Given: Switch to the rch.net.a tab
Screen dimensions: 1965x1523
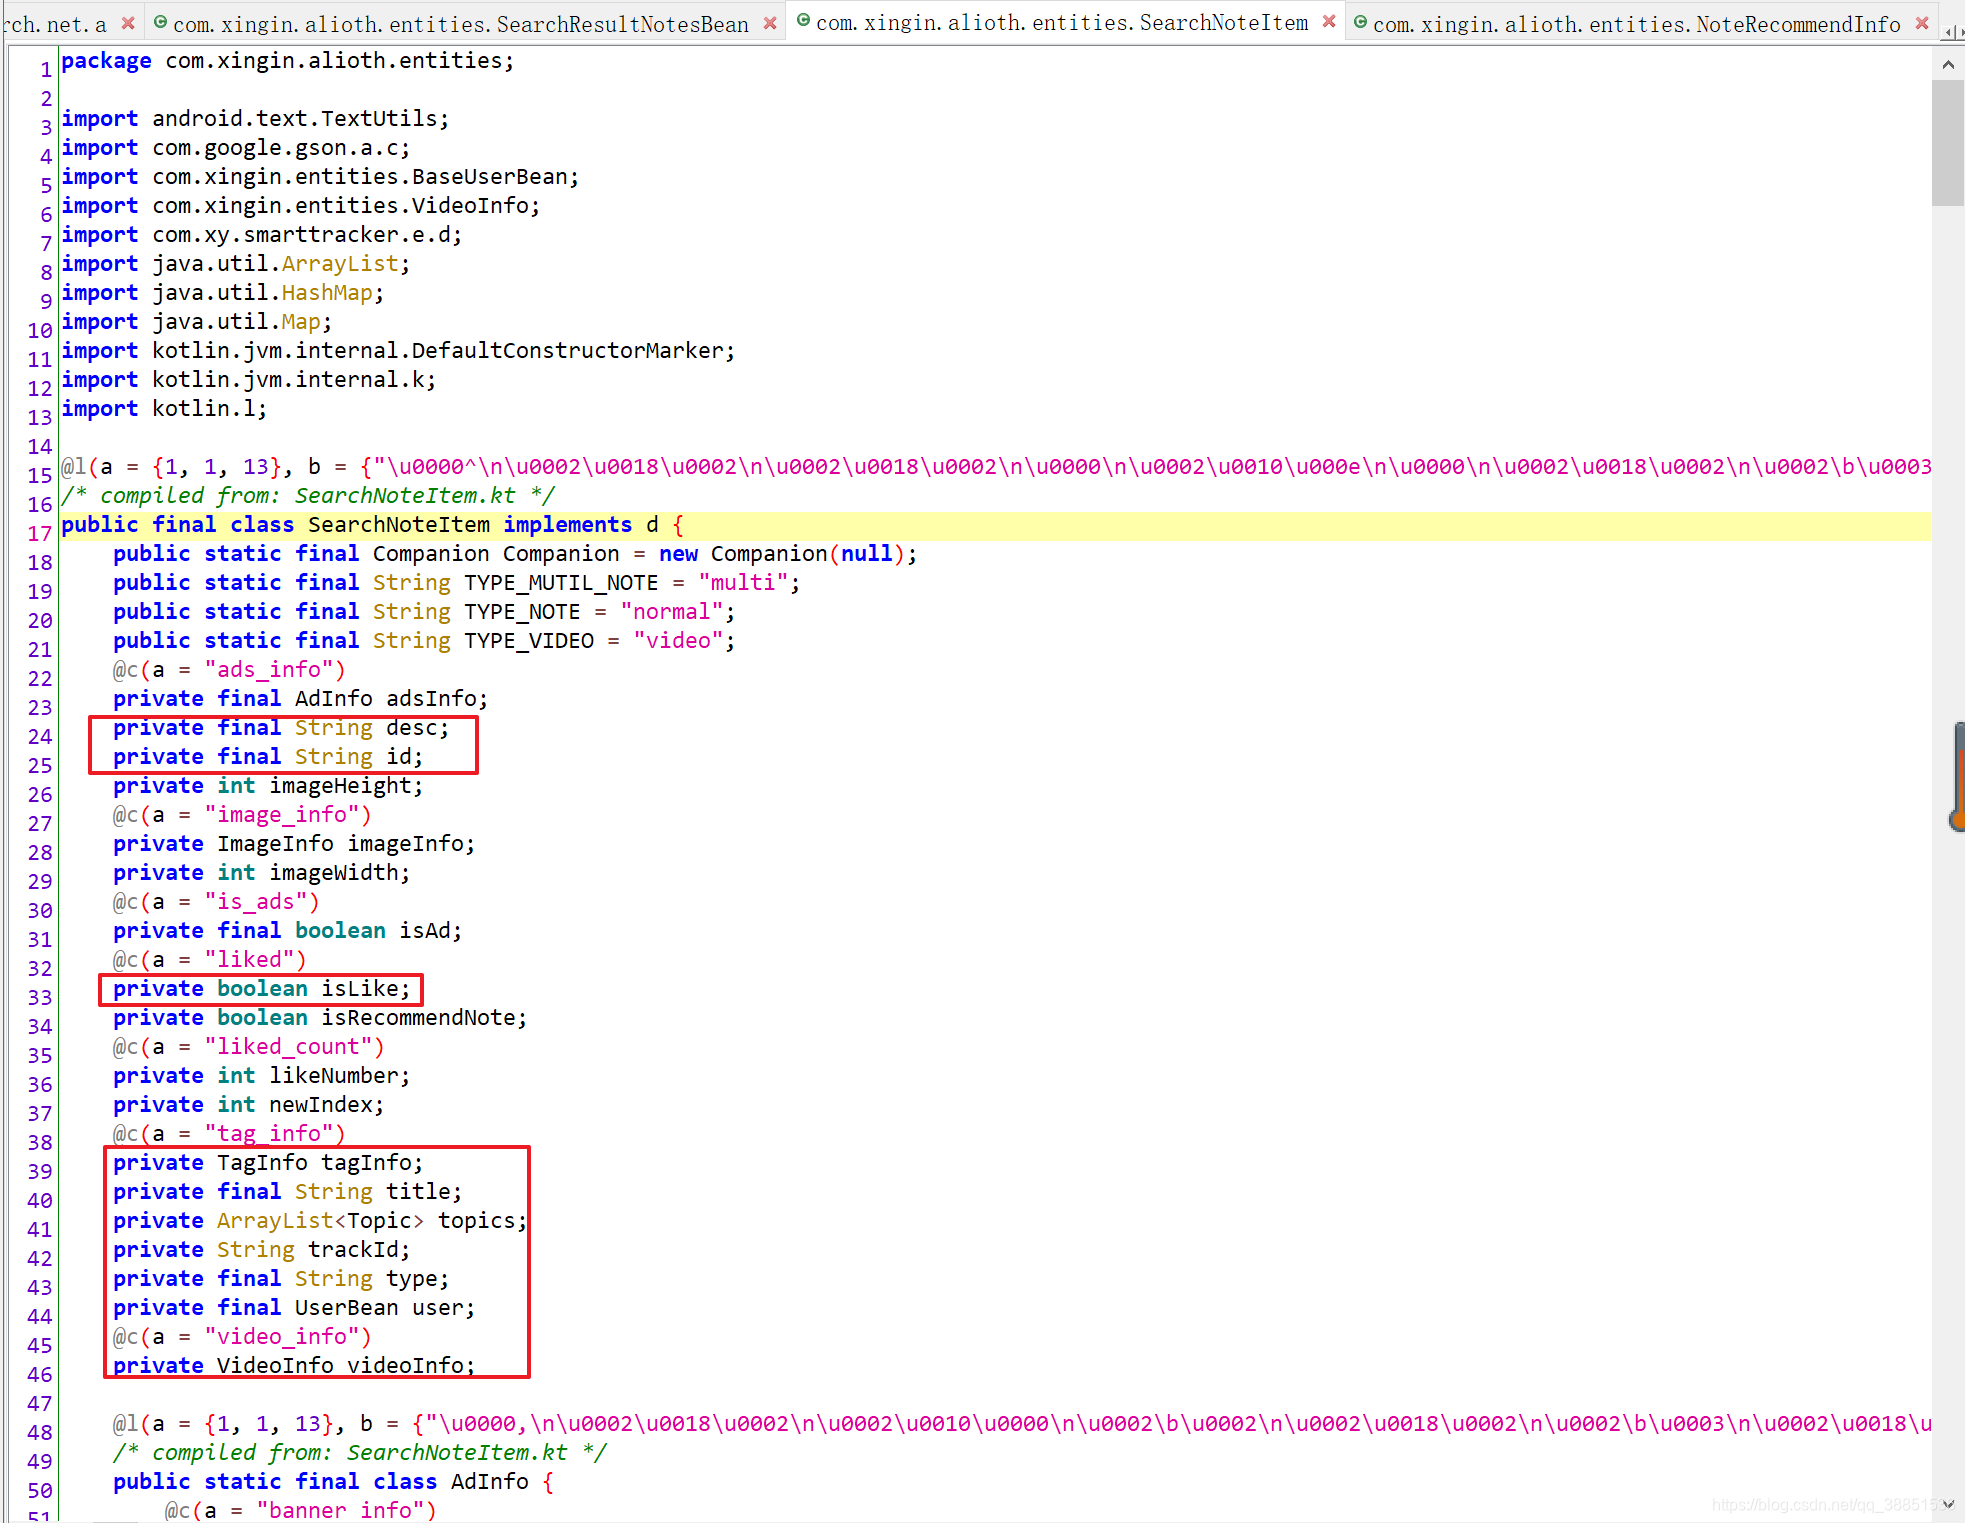Looking at the screenshot, I should click(x=55, y=24).
